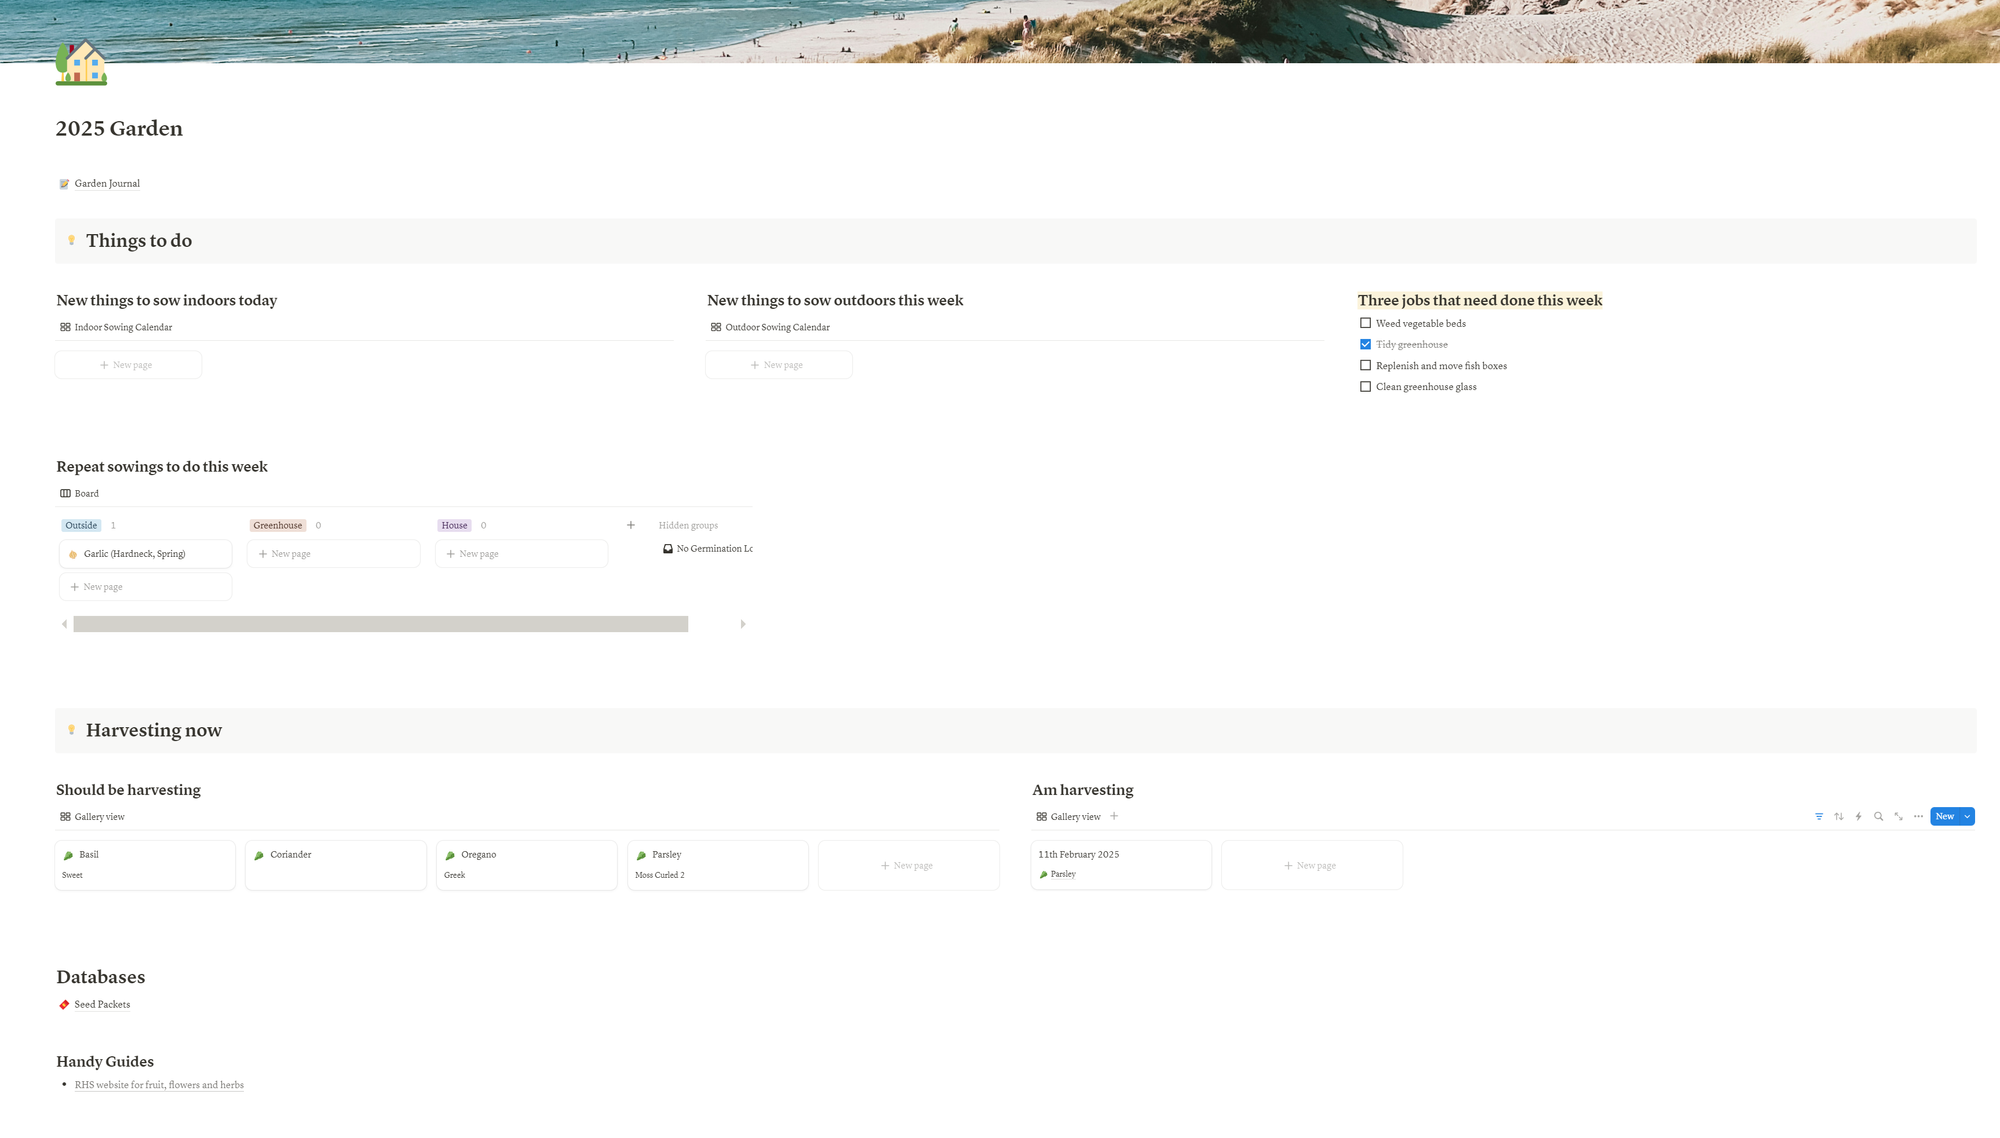2000x1138 pixels.
Task: Click the house page icon
Action: coord(81,63)
